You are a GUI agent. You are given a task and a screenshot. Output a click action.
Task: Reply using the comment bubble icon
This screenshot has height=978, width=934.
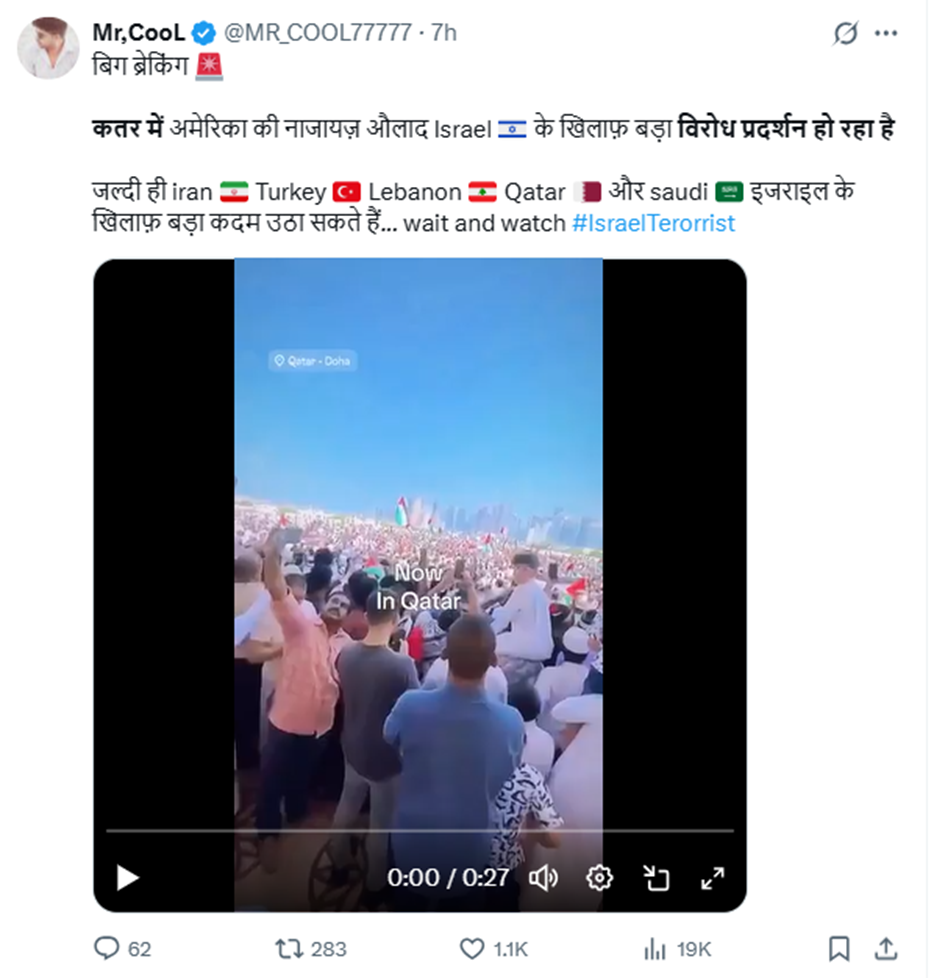[x=107, y=949]
